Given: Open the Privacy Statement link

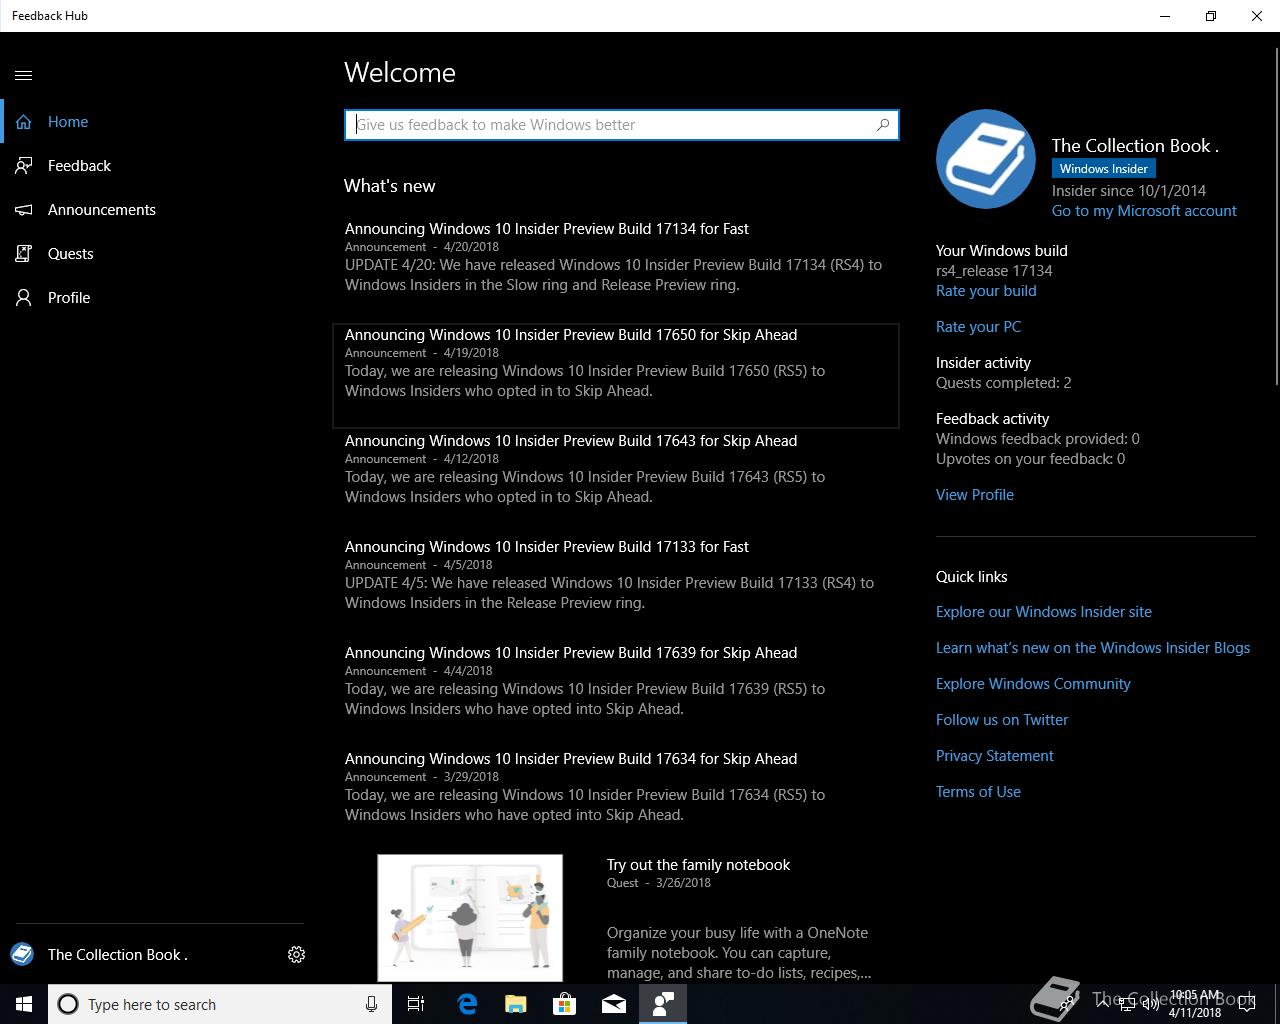Looking at the screenshot, I should click(x=995, y=756).
